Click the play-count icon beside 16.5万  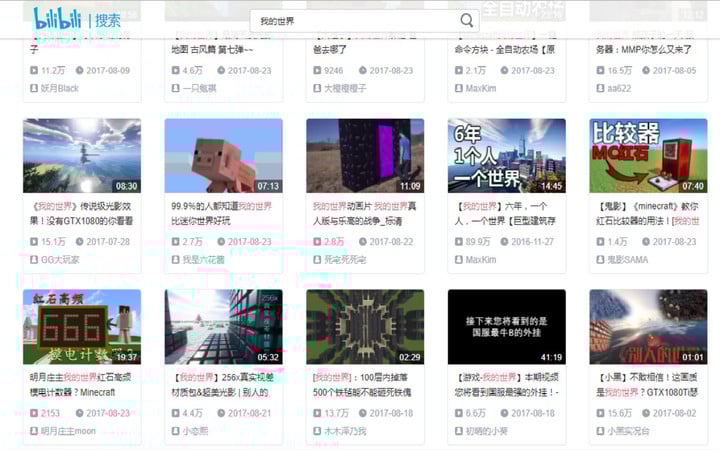600,70
